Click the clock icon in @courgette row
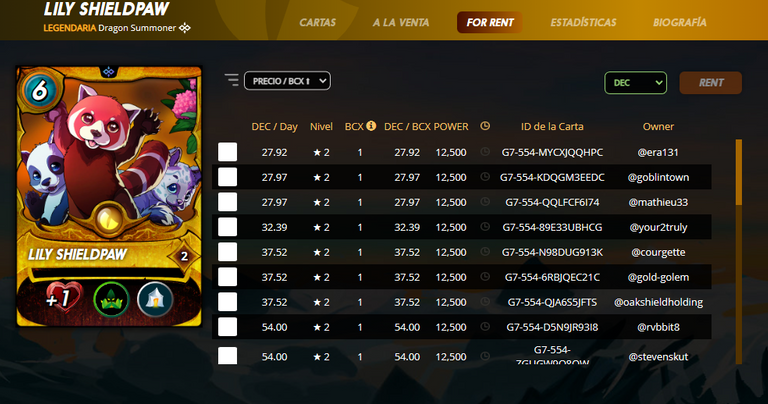 485,252
